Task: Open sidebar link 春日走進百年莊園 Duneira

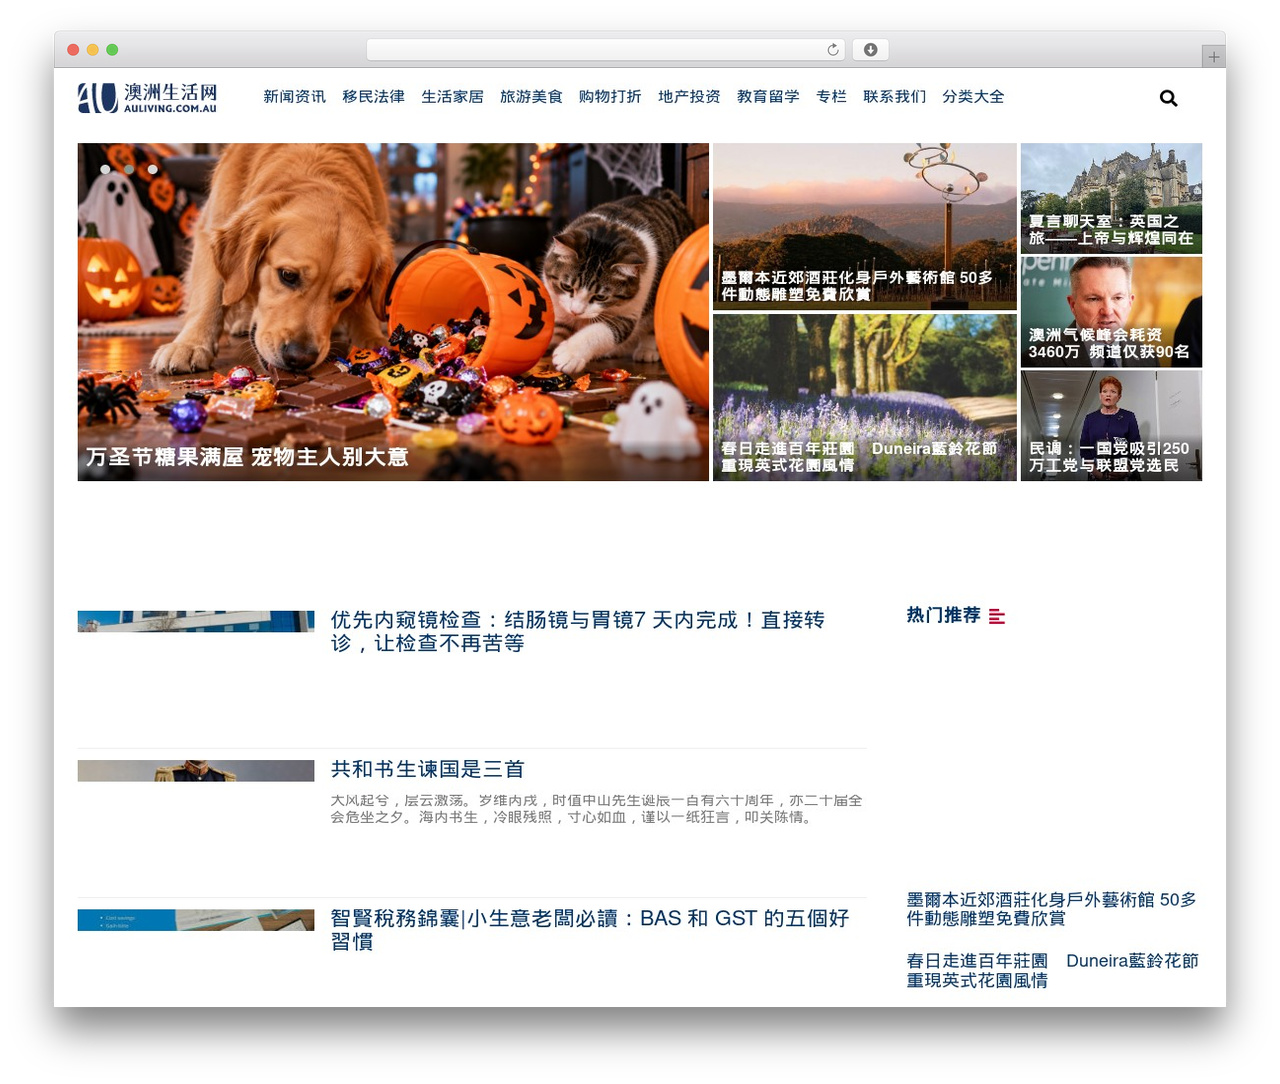Action: [1052, 970]
